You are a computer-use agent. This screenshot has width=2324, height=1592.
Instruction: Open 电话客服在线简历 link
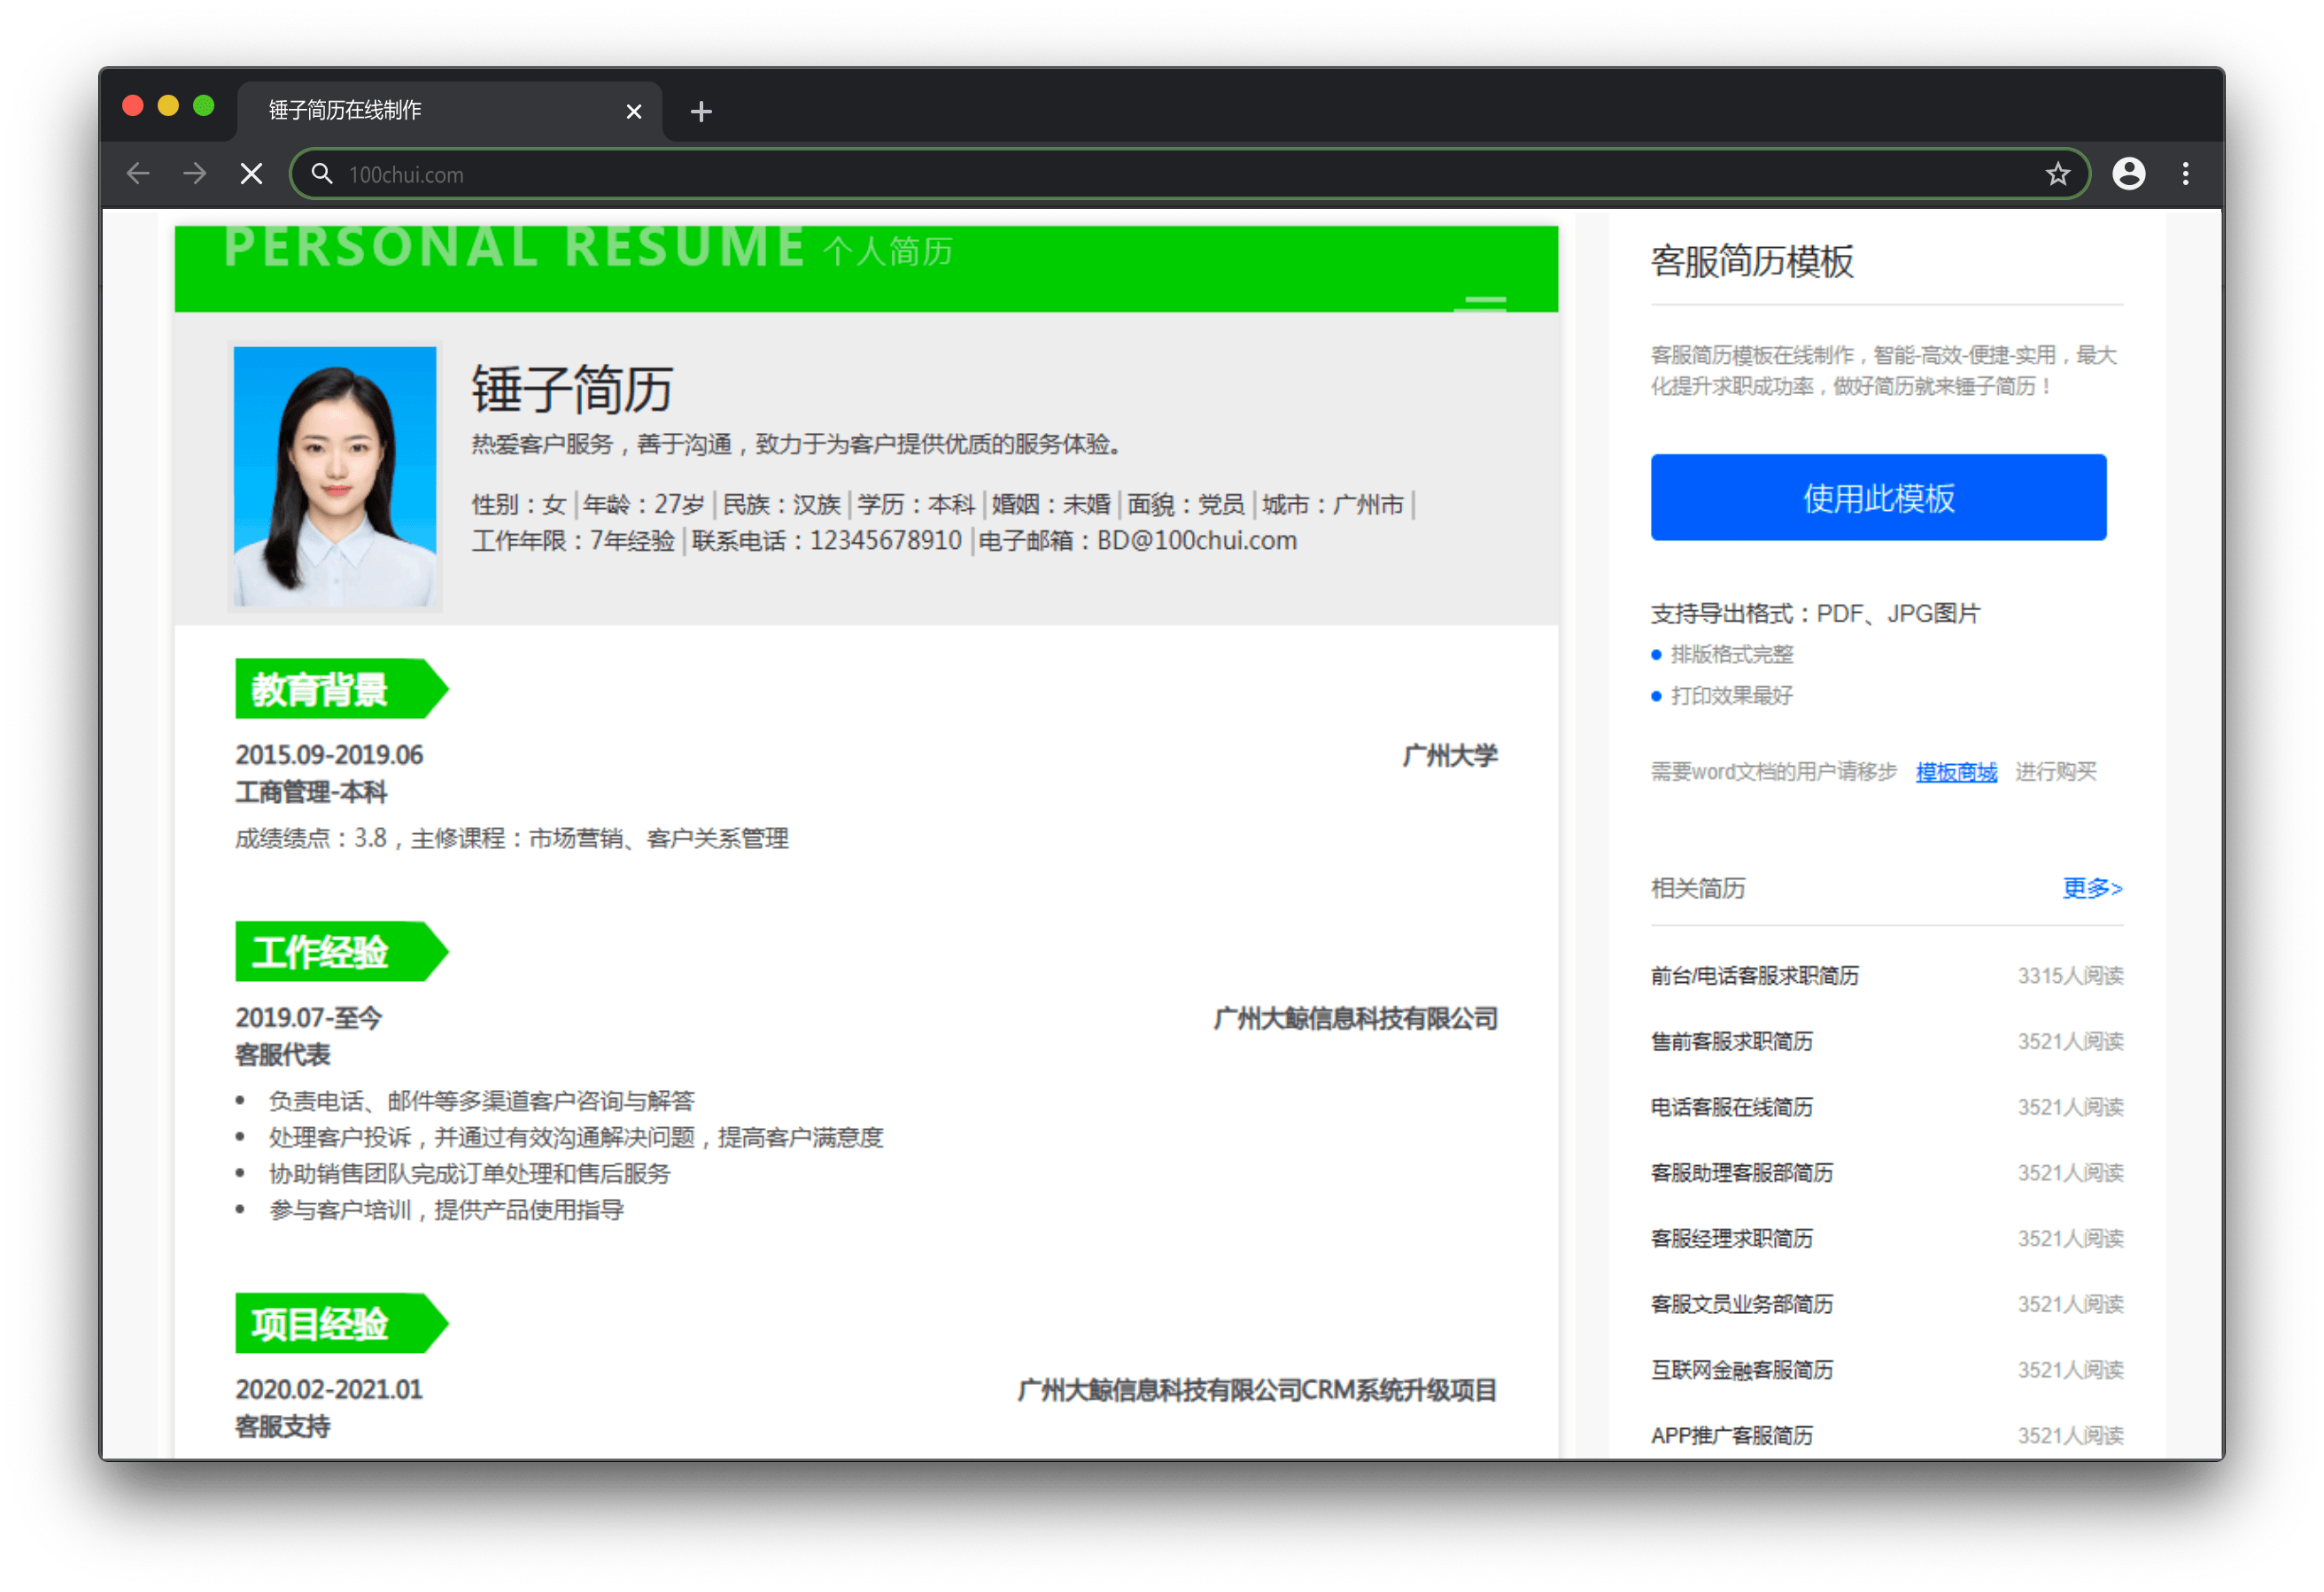[1731, 1107]
